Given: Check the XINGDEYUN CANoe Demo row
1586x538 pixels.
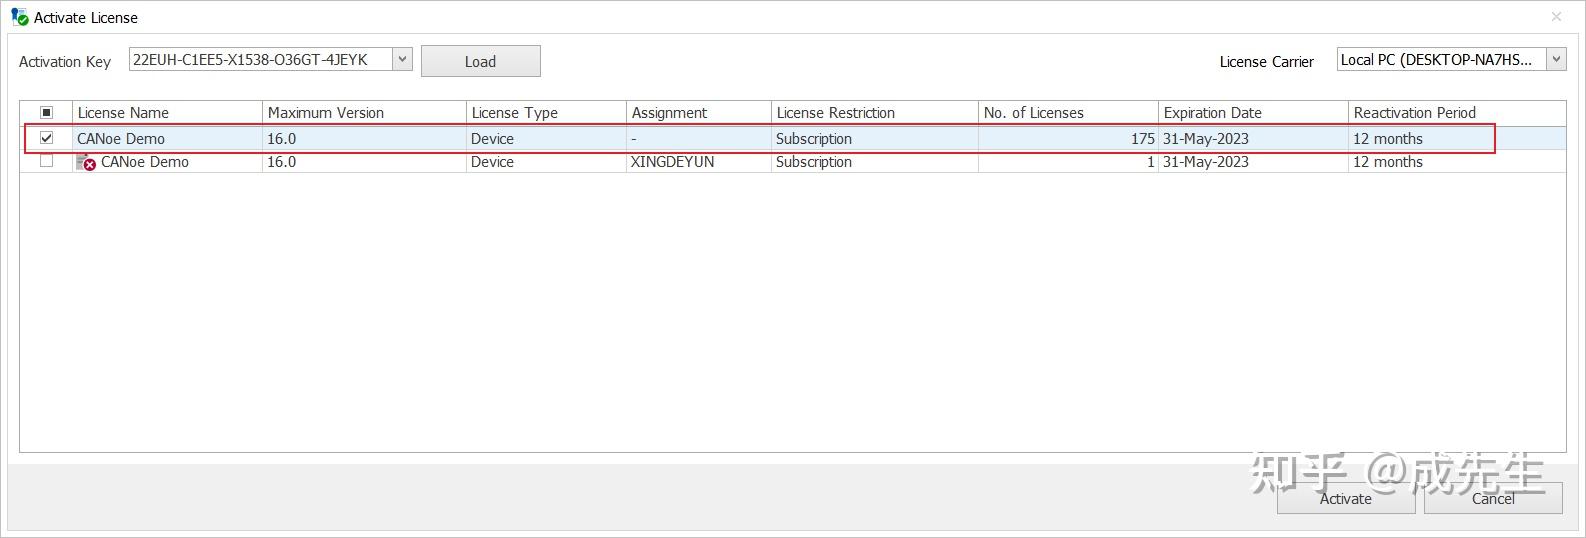Looking at the screenshot, I should 46,161.
